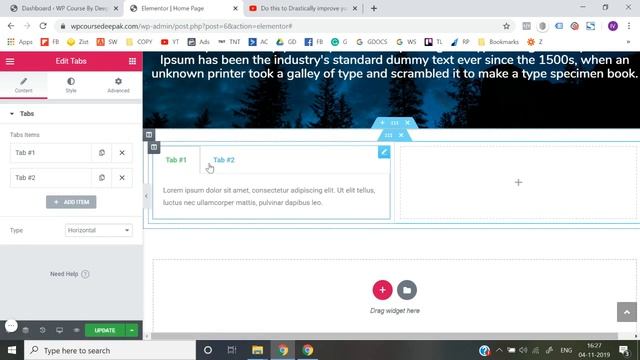This screenshot has height=360, width=640.
Task: Click the ADD ITEM button
Action: pos(71,202)
